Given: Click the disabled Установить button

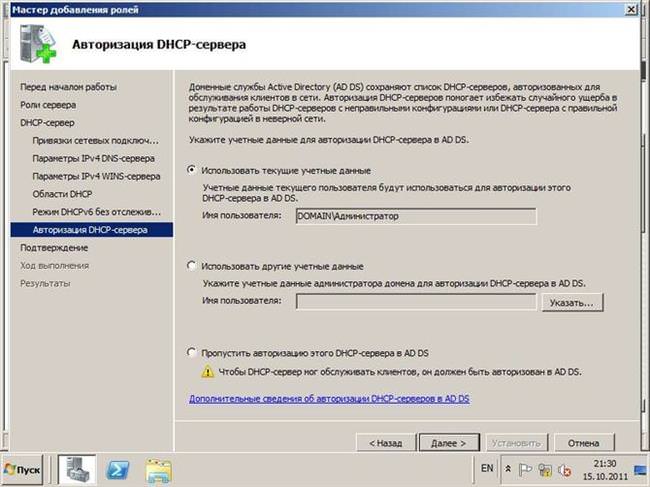Looking at the screenshot, I should click(x=517, y=443).
